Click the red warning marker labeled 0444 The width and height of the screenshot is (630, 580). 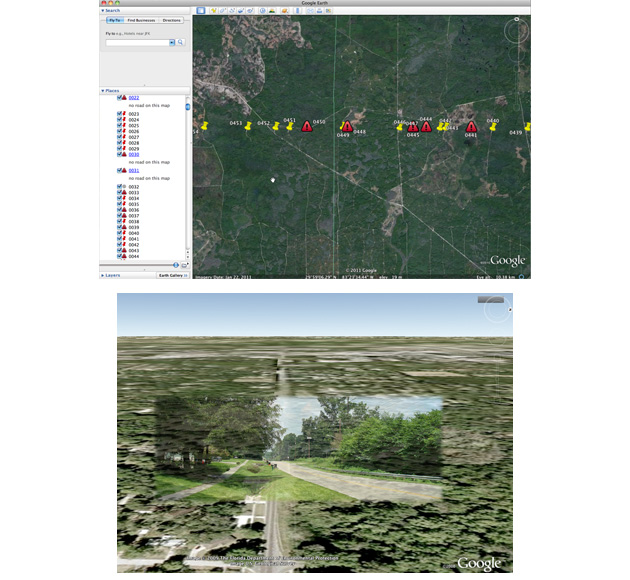pyautogui.click(x=426, y=127)
